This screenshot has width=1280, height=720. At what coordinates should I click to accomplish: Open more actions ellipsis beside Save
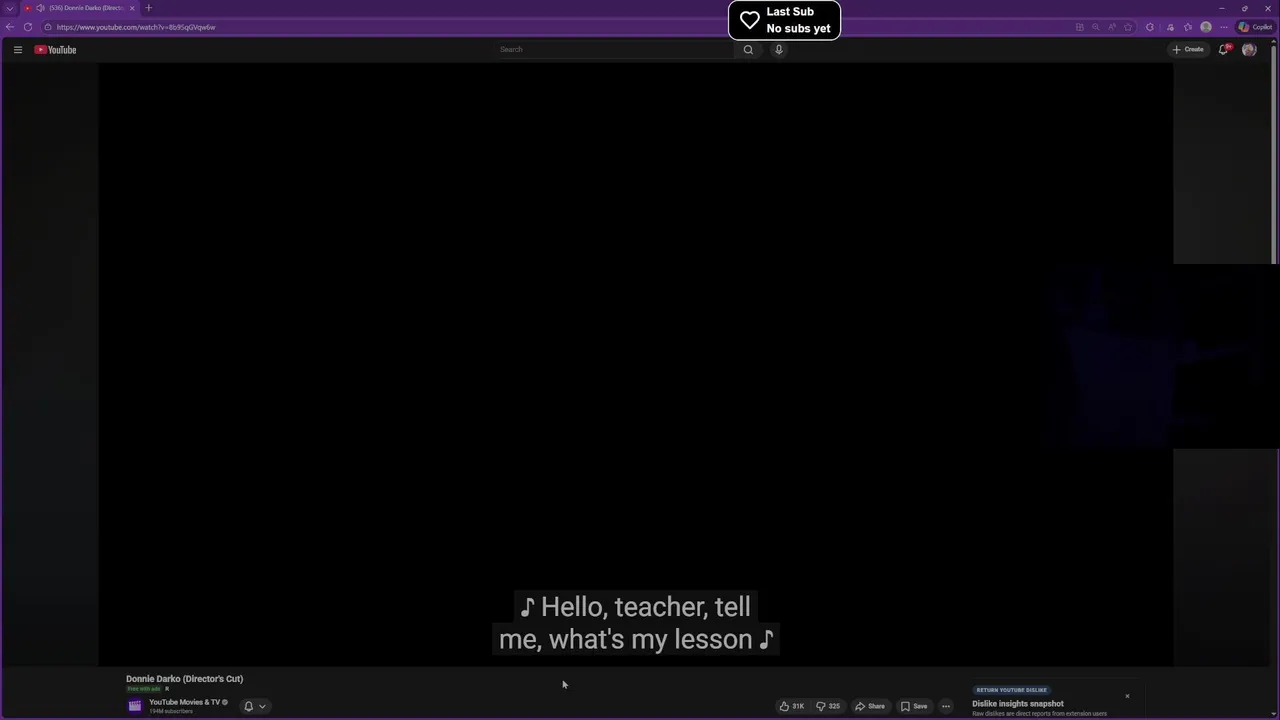[946, 706]
